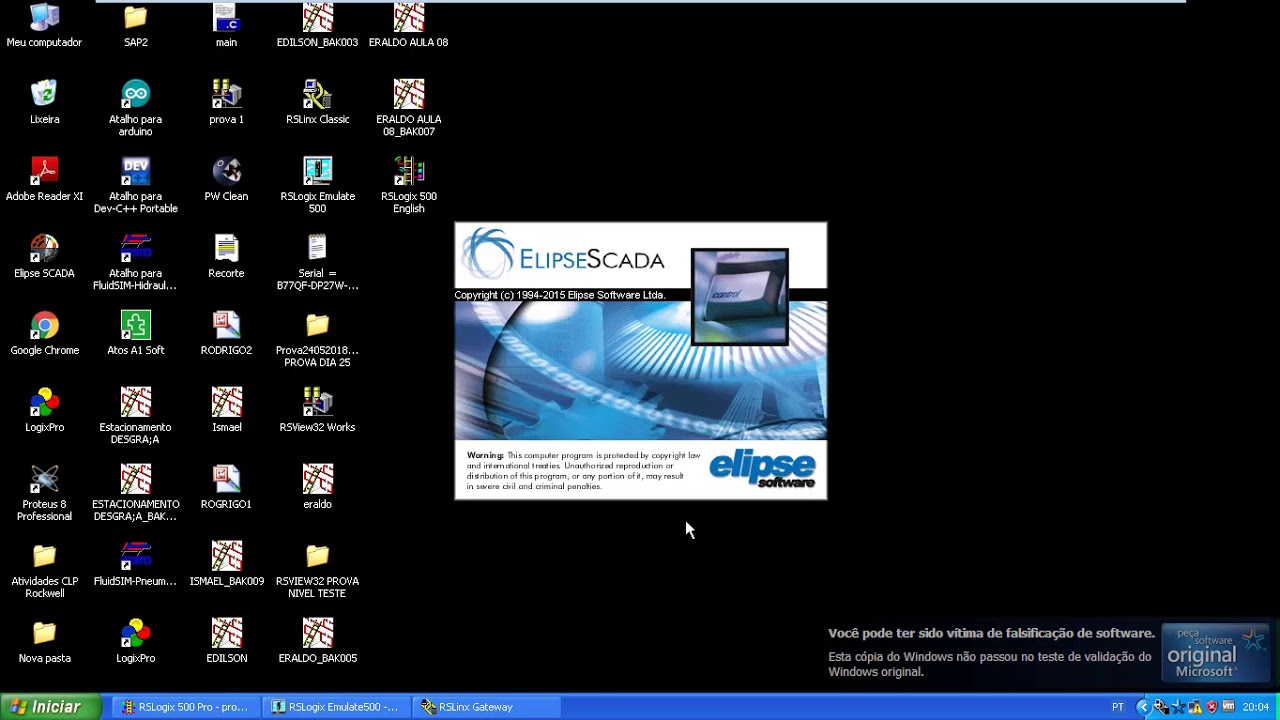Open the Meu computador desktop icon
Screen dimensions: 1280x720
tap(44, 25)
